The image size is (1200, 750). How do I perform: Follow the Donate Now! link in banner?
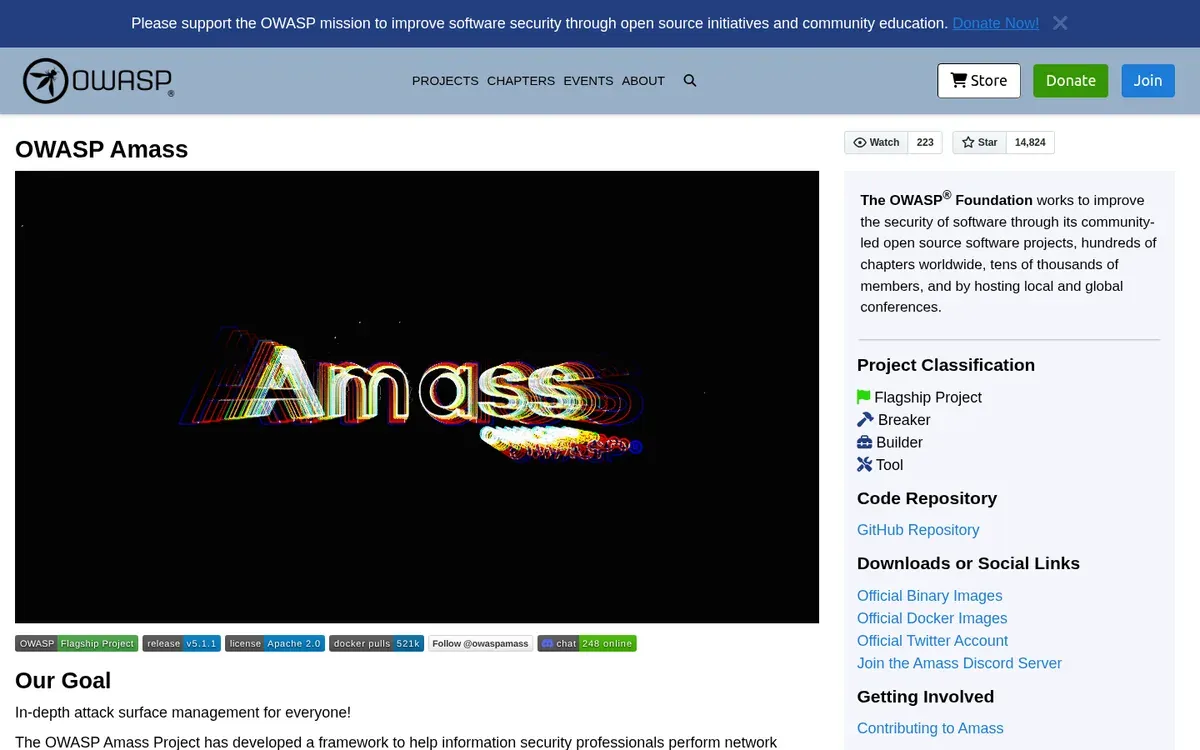coord(995,23)
